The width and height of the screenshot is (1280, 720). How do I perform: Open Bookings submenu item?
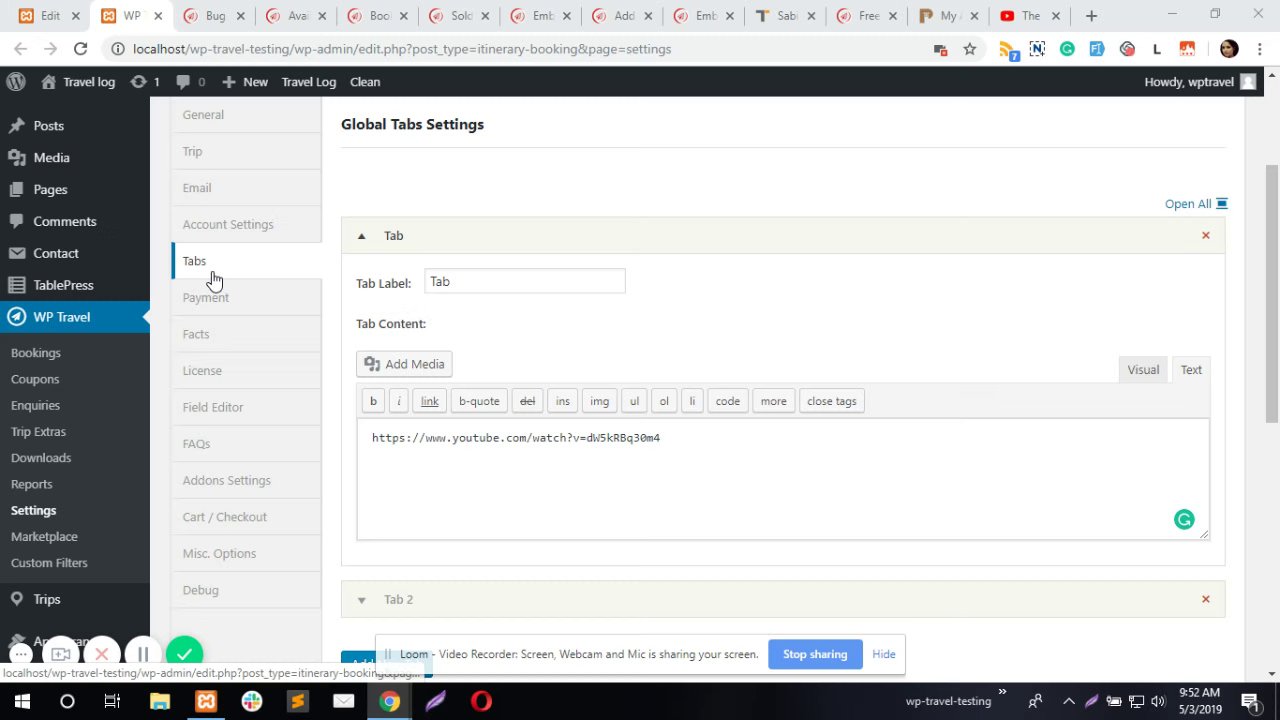[x=36, y=353]
